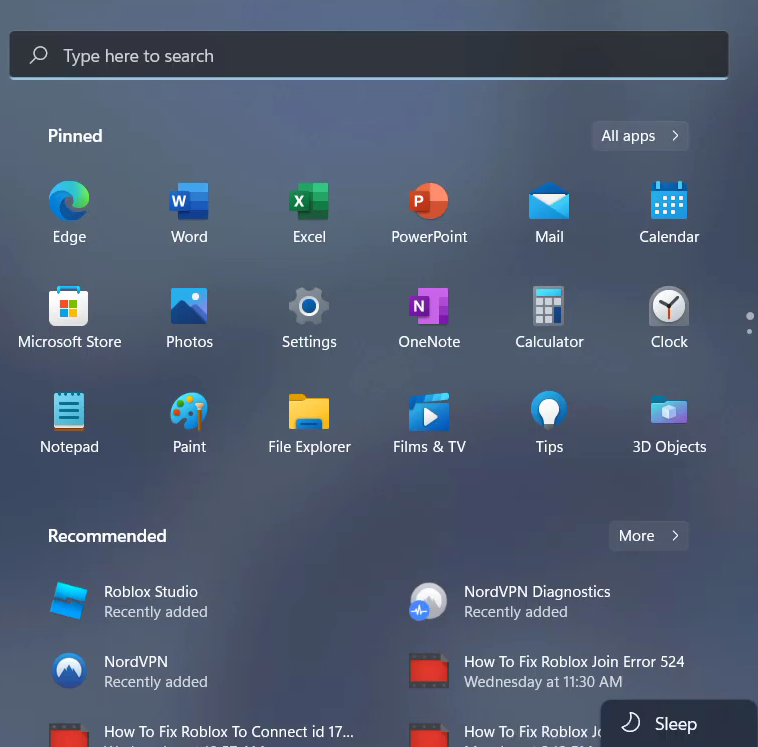The width and height of the screenshot is (758, 747).
Task: Open Excel pinned app
Action: [309, 212]
